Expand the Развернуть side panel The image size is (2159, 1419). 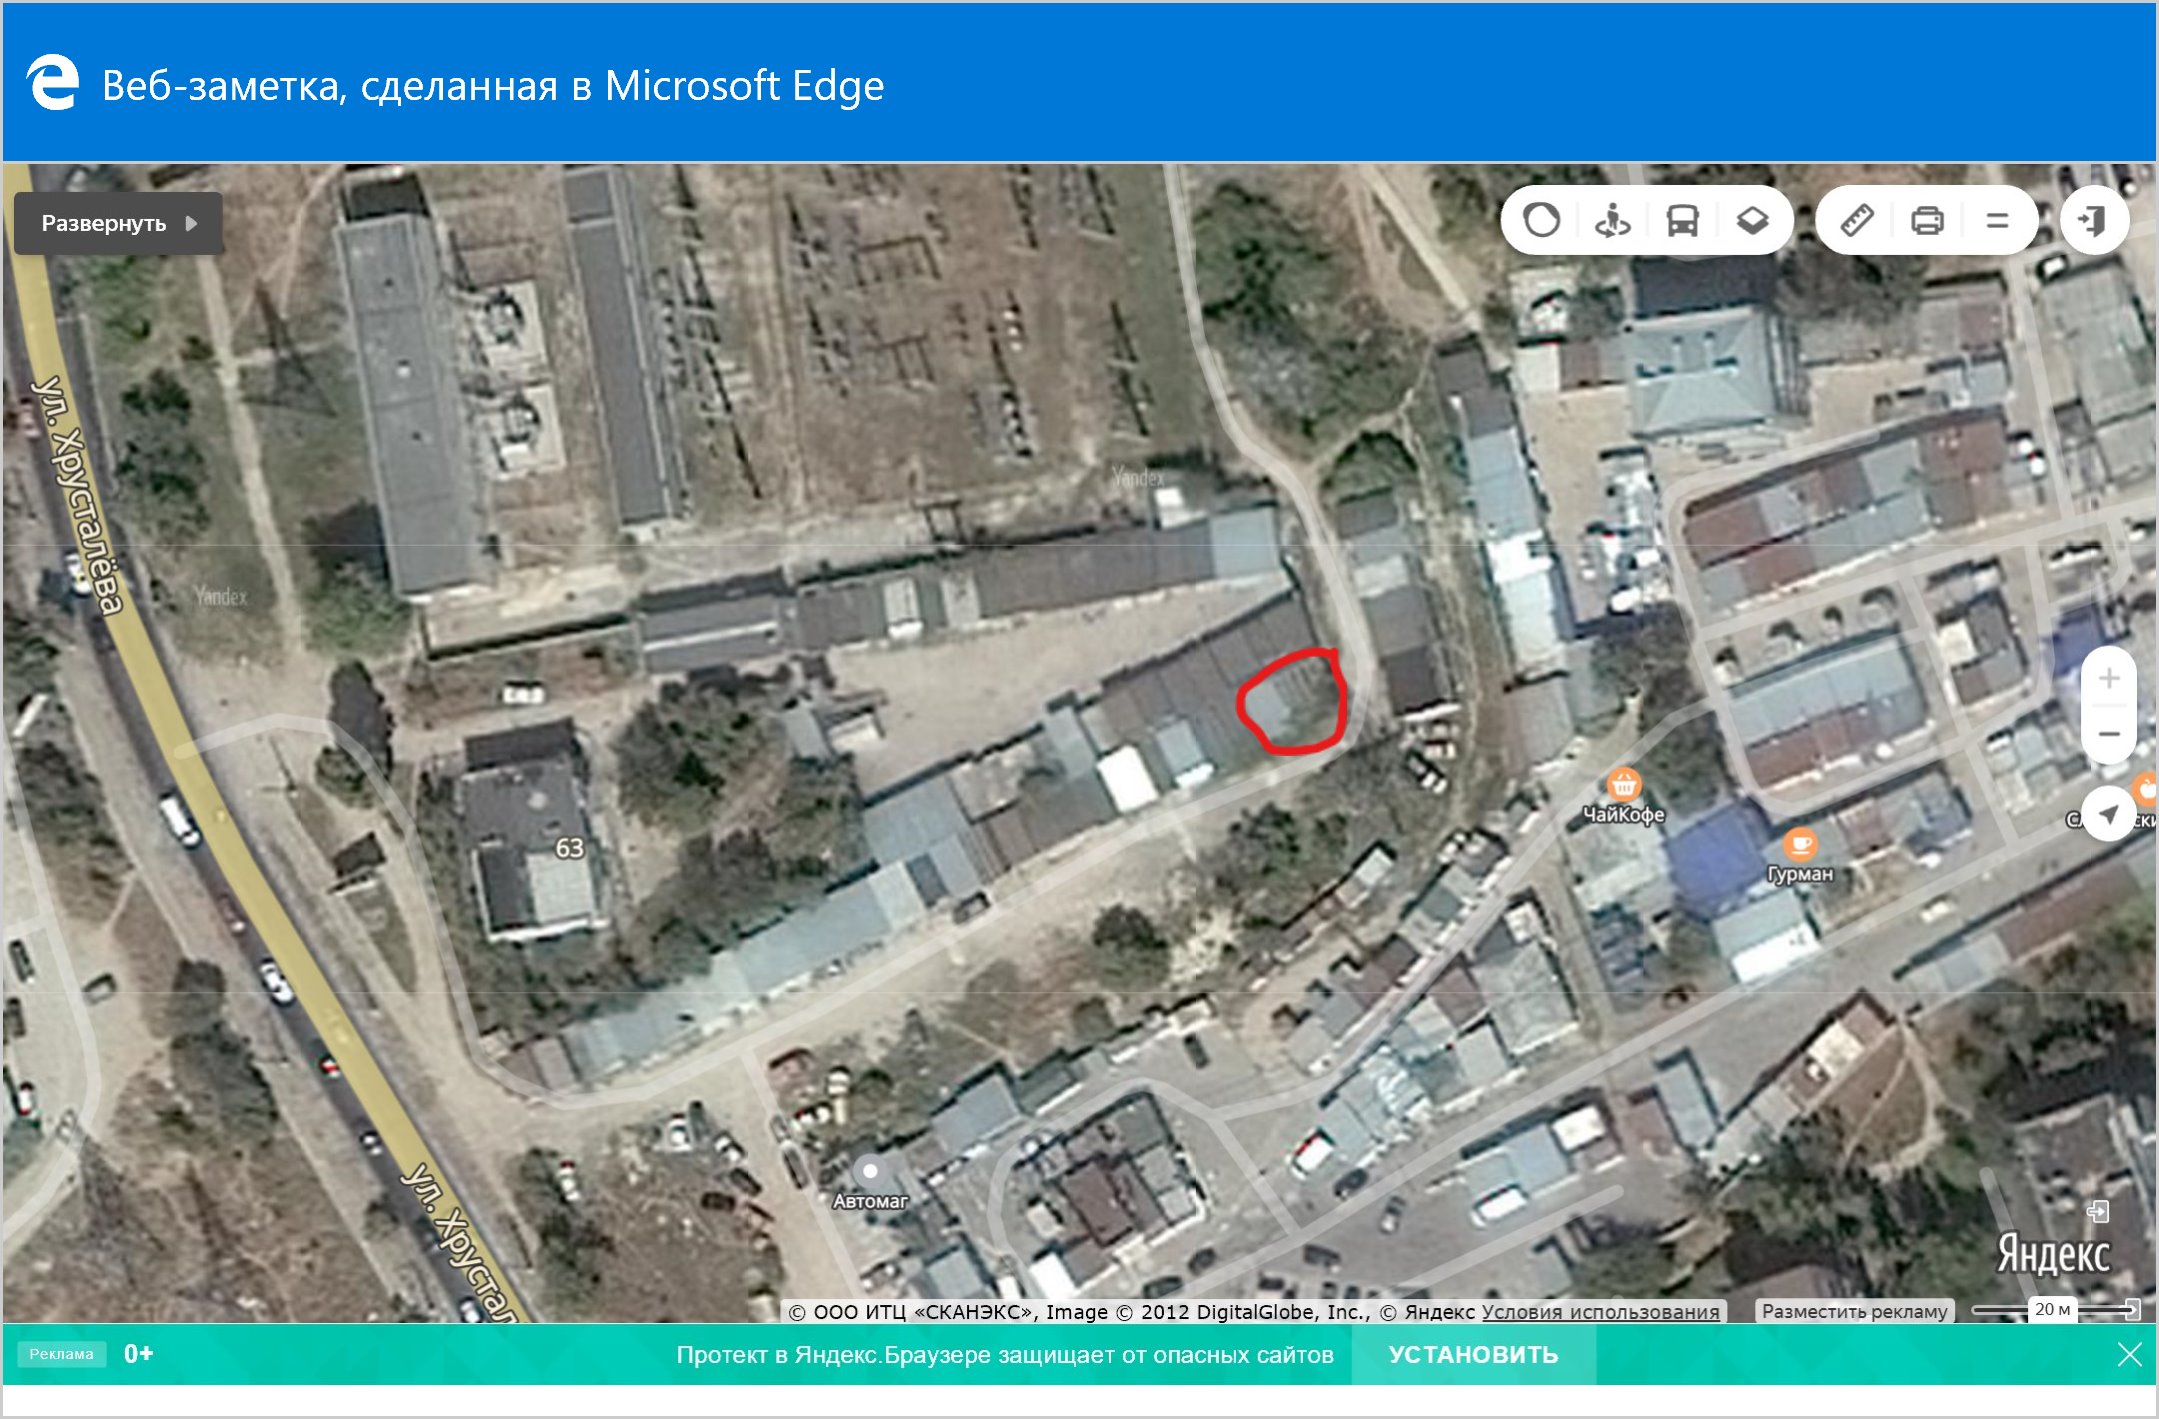[x=118, y=223]
